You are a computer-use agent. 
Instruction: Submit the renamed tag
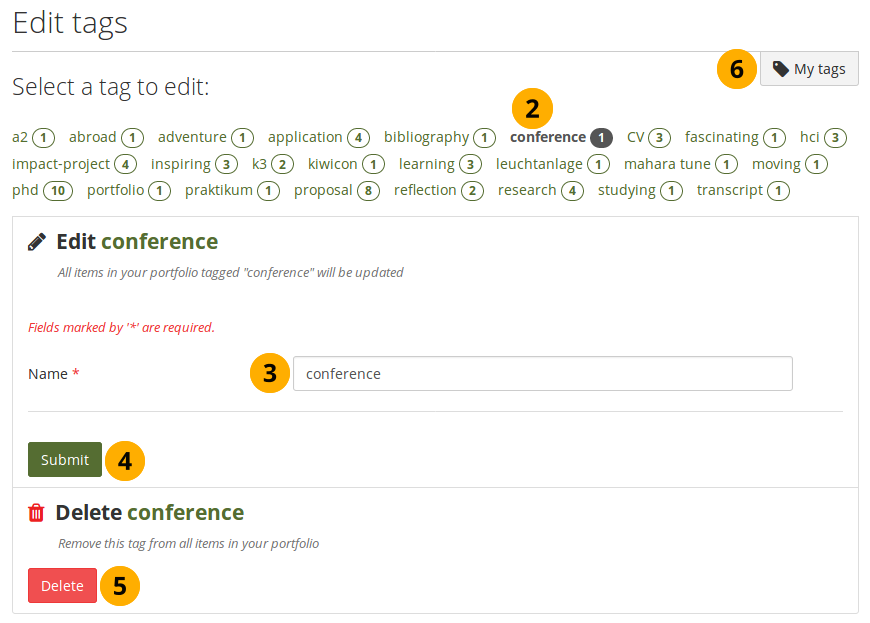65,460
